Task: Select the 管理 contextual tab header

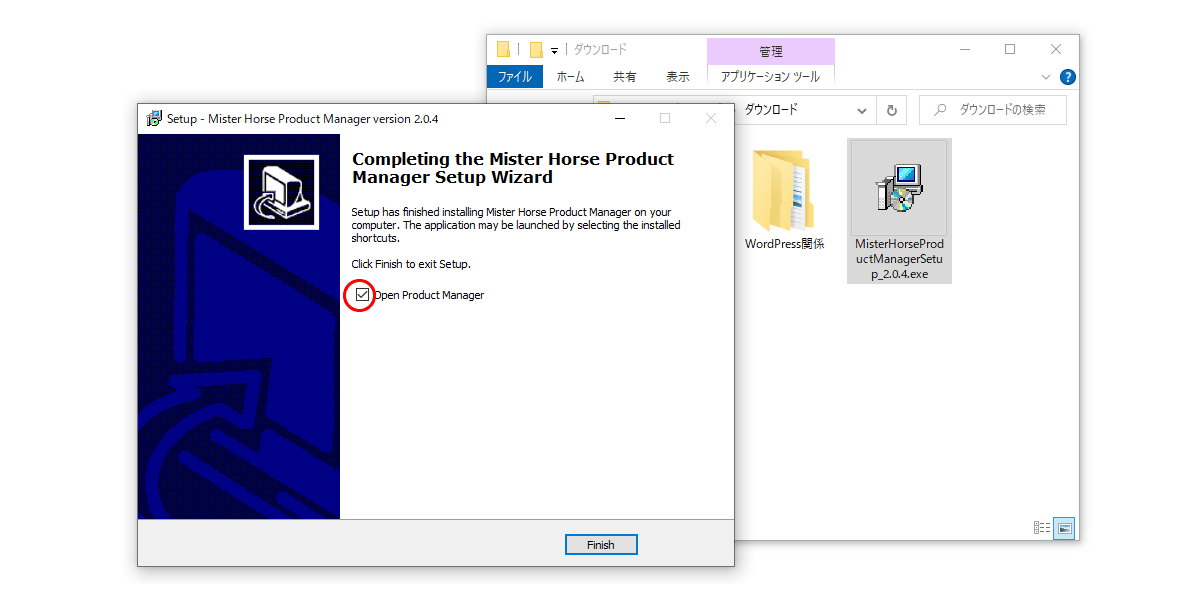Action: click(x=770, y=51)
